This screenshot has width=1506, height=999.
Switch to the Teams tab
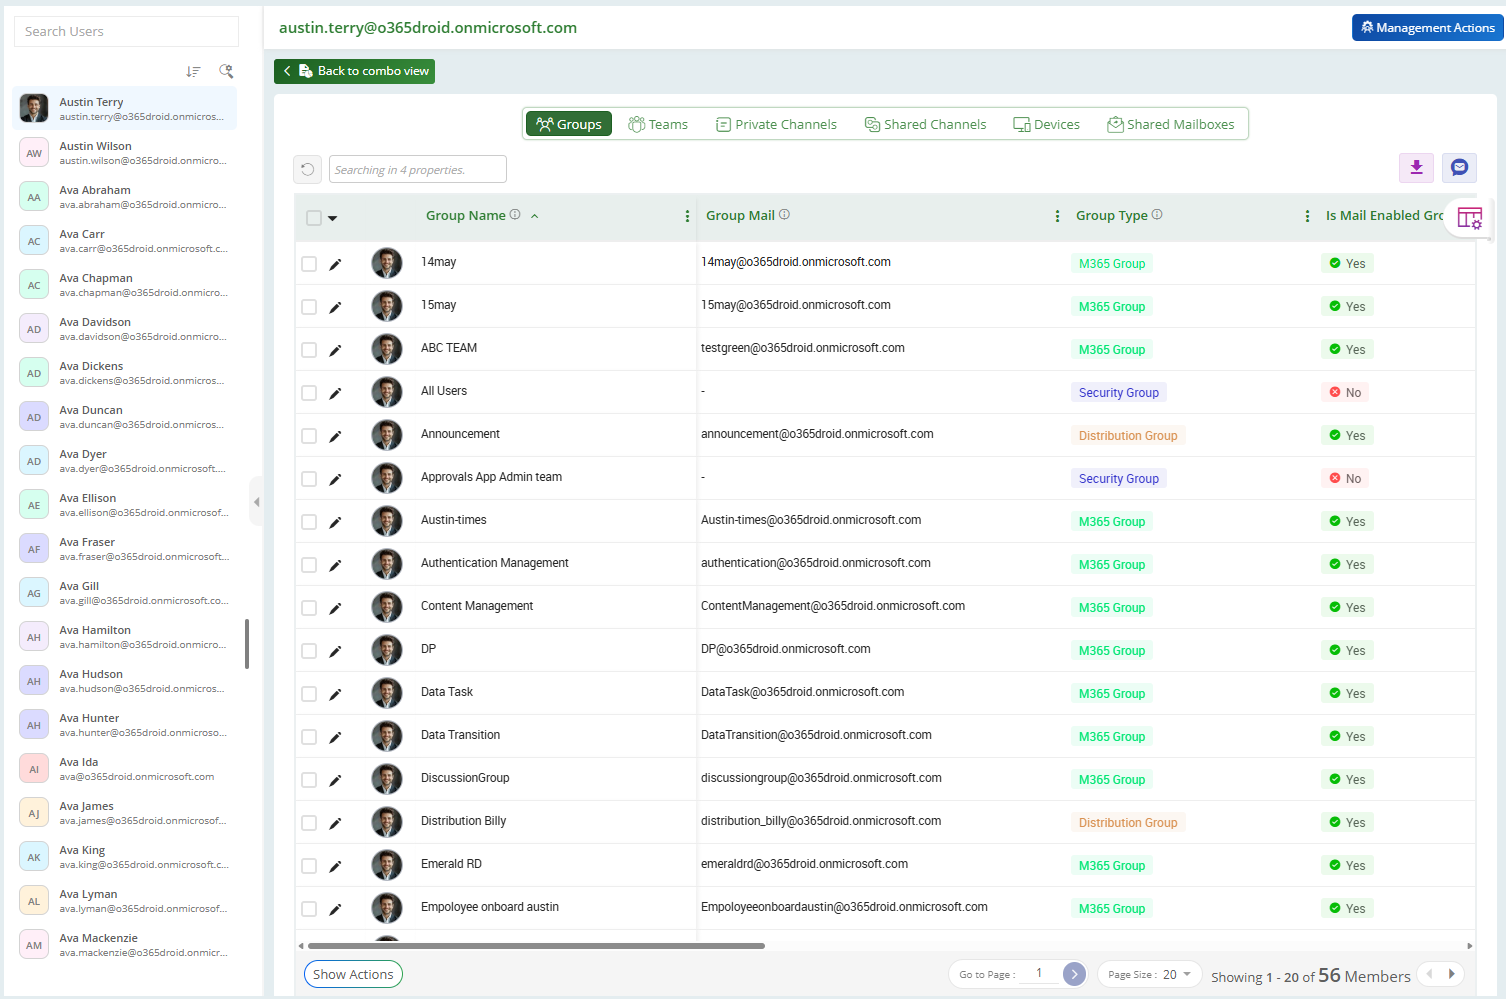658,123
